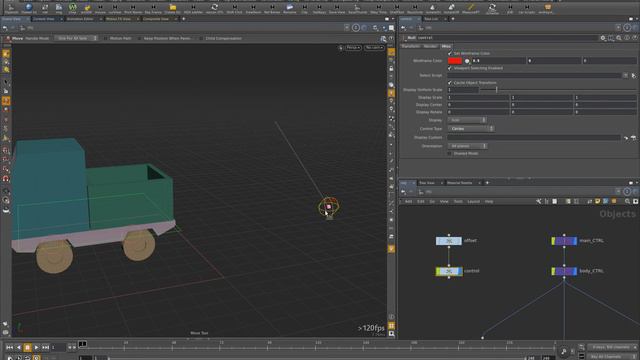Open the Tools menu in network editor
Image resolution: width=640 pixels, height=360 pixels.
[458, 202]
